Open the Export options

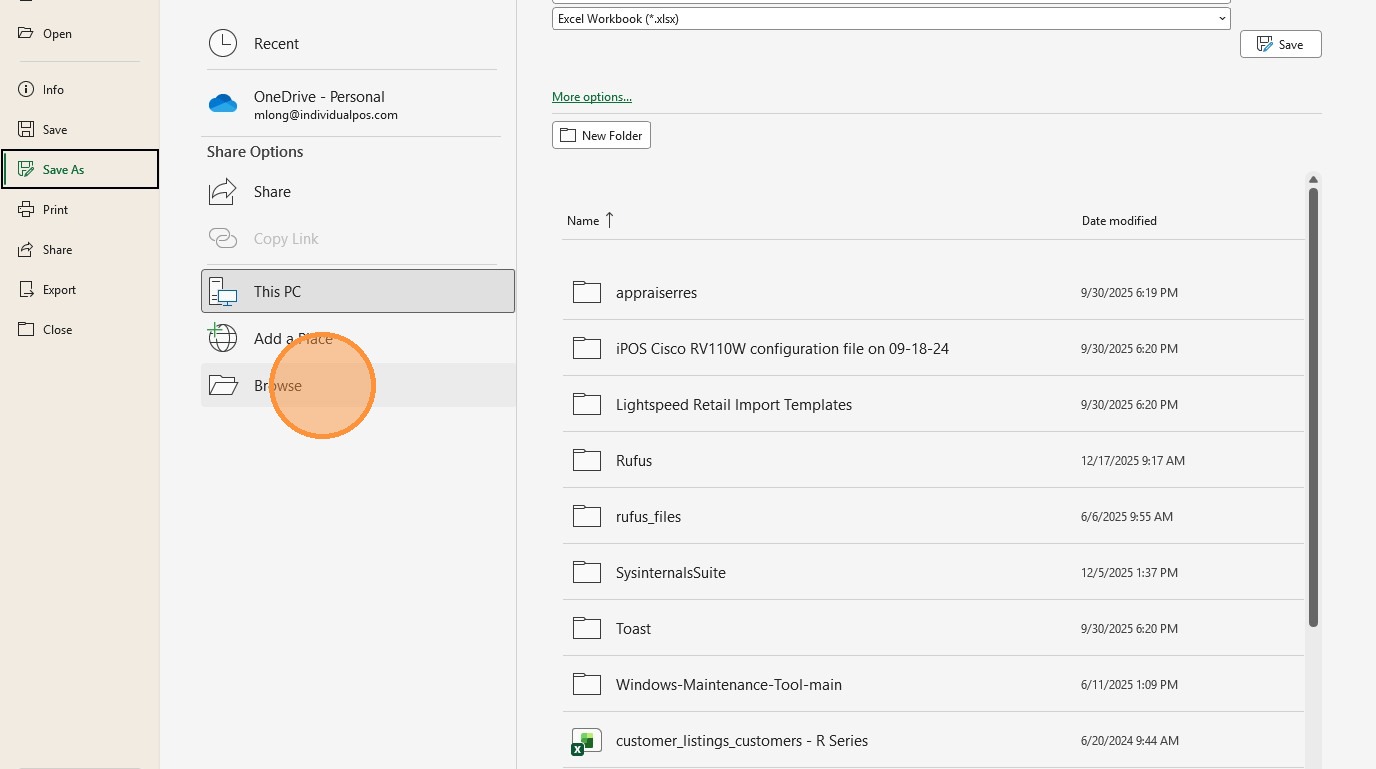pyautogui.click(x=80, y=289)
